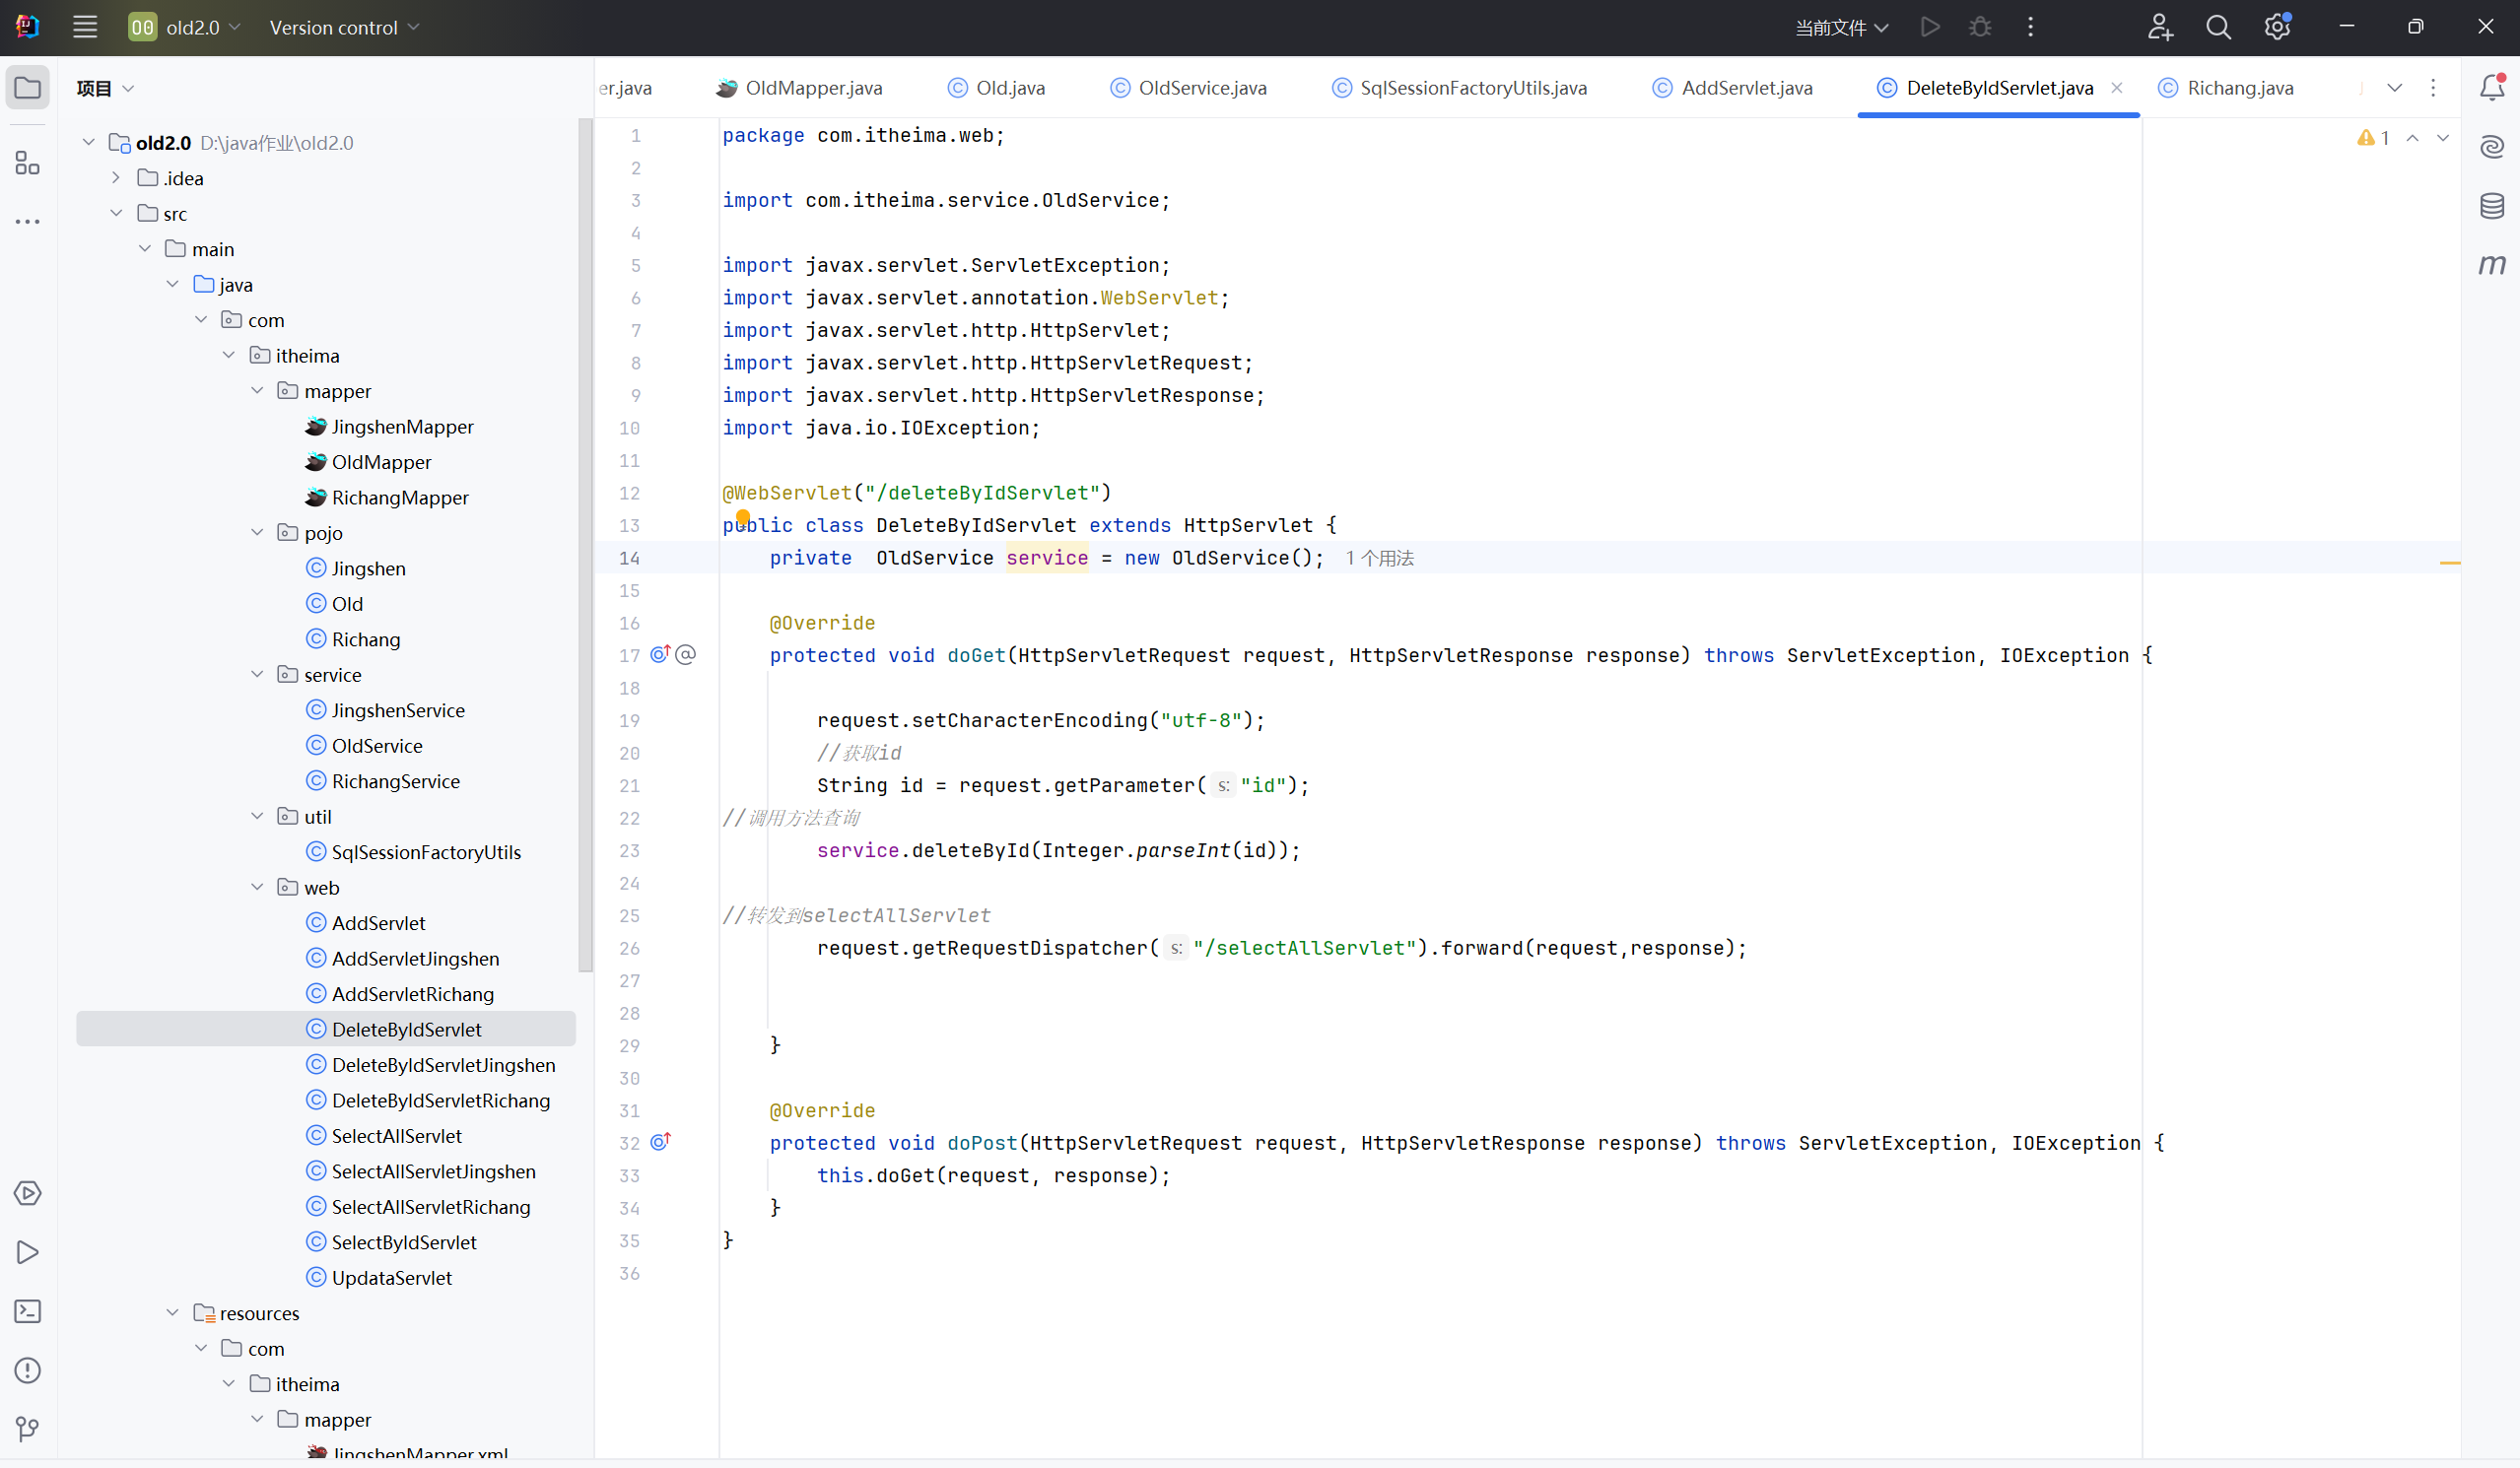The height and width of the screenshot is (1468, 2520).
Task: Close the DeleteByIdServlet.java tab
Action: [2117, 88]
